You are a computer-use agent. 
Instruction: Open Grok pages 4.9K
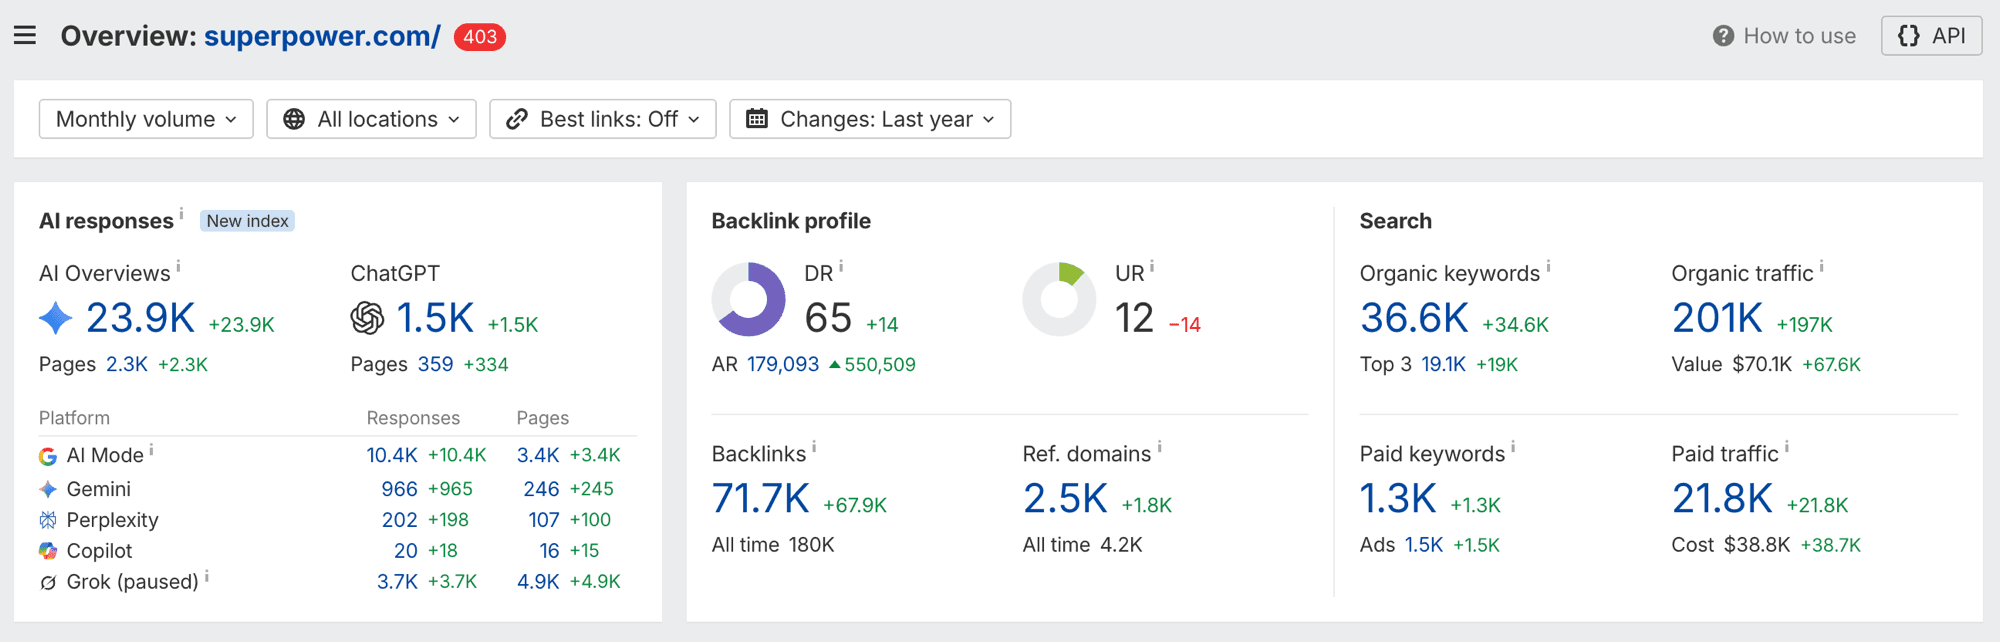click(x=538, y=582)
